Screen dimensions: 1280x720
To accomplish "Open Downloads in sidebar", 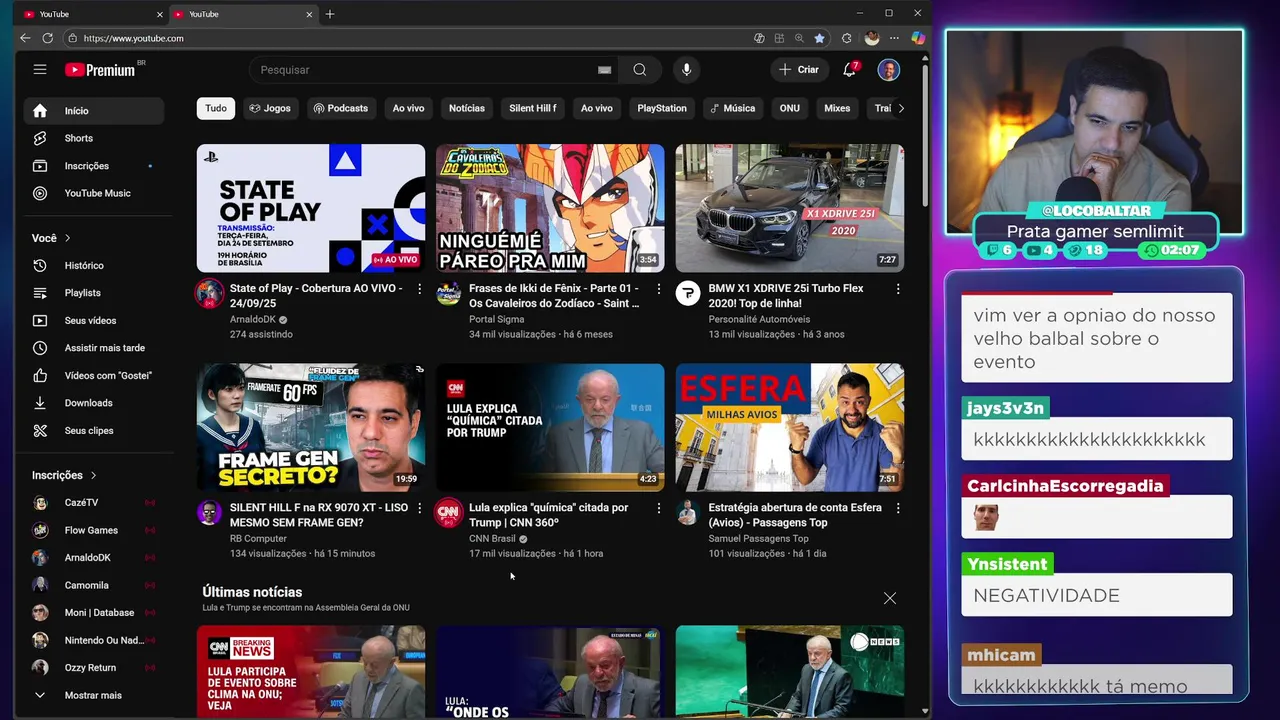I will click(x=94, y=403).
